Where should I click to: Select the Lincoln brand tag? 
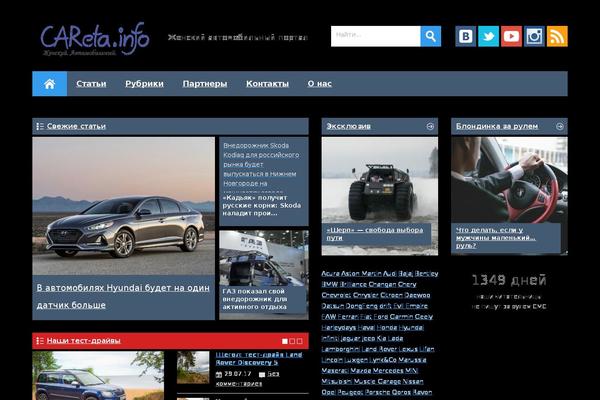(331, 360)
